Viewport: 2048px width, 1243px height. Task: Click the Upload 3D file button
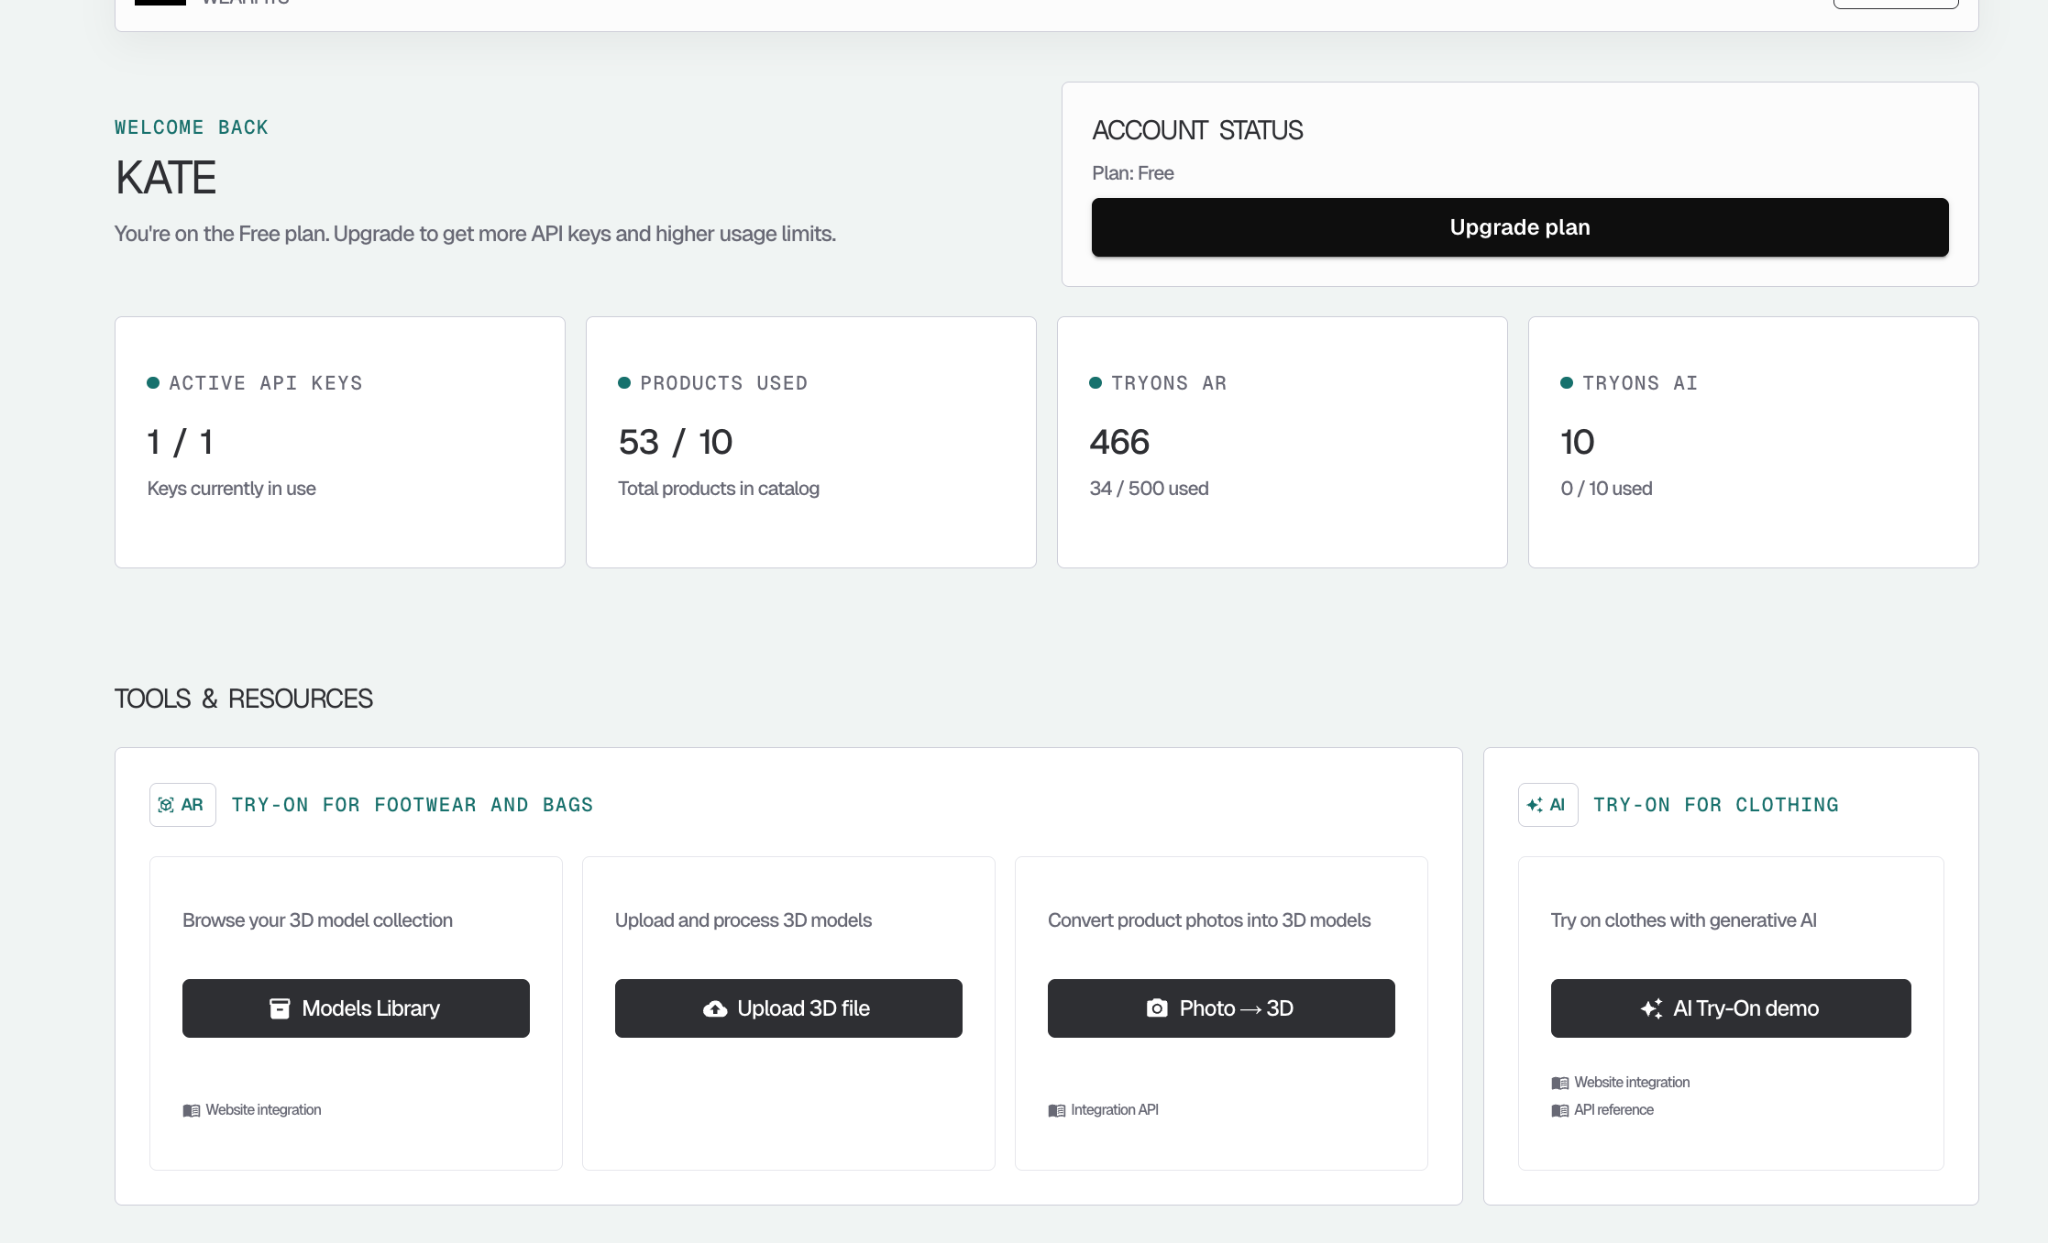click(788, 1008)
